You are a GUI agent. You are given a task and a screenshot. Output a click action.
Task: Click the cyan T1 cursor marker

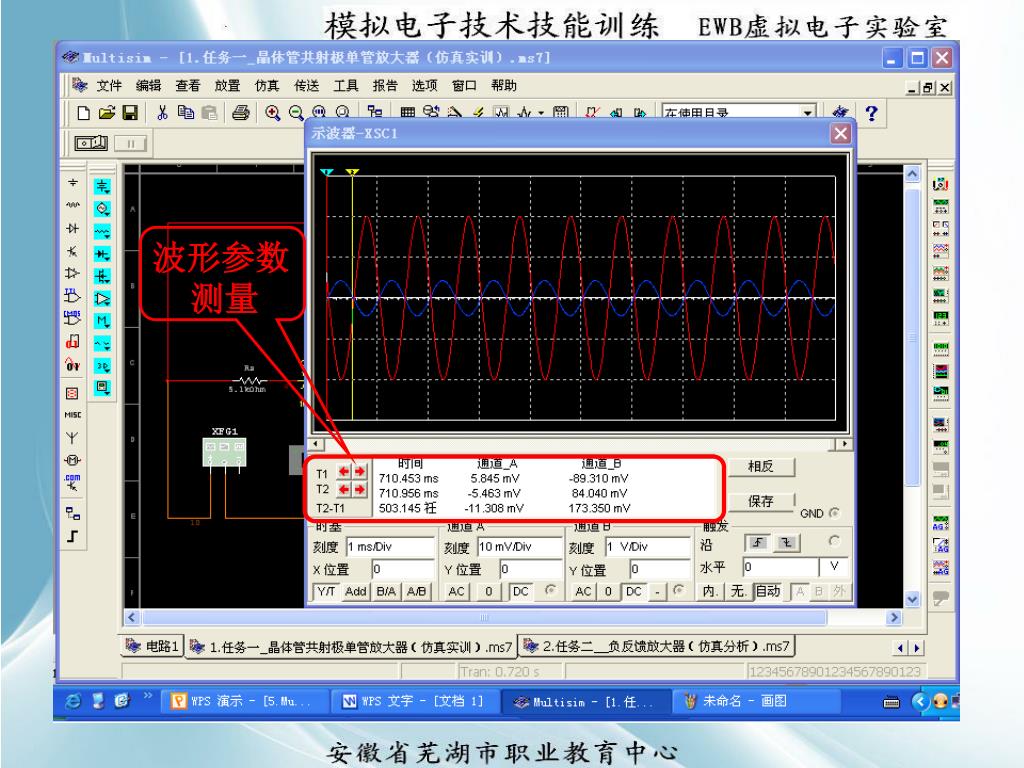coord(327,172)
